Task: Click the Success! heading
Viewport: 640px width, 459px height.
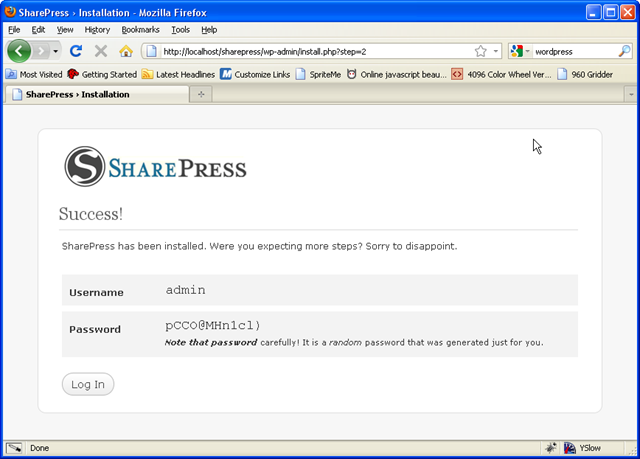Action: (91, 214)
